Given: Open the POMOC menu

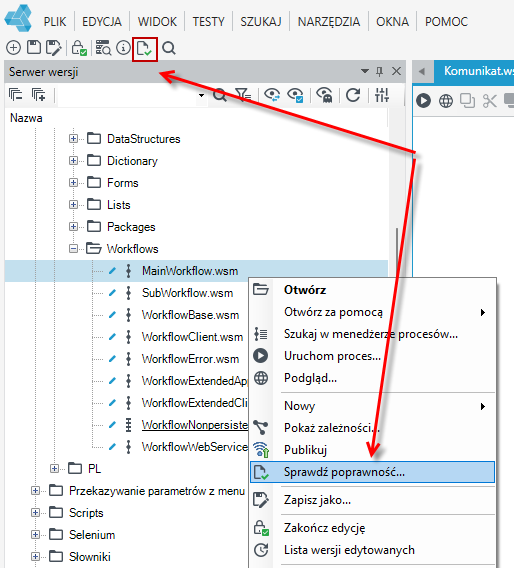Looking at the screenshot, I should [x=446, y=22].
